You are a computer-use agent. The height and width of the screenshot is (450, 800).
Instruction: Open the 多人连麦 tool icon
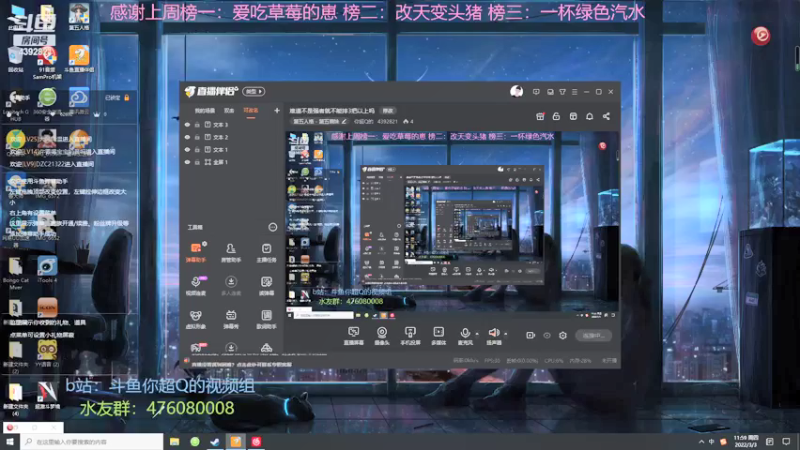[231, 285]
